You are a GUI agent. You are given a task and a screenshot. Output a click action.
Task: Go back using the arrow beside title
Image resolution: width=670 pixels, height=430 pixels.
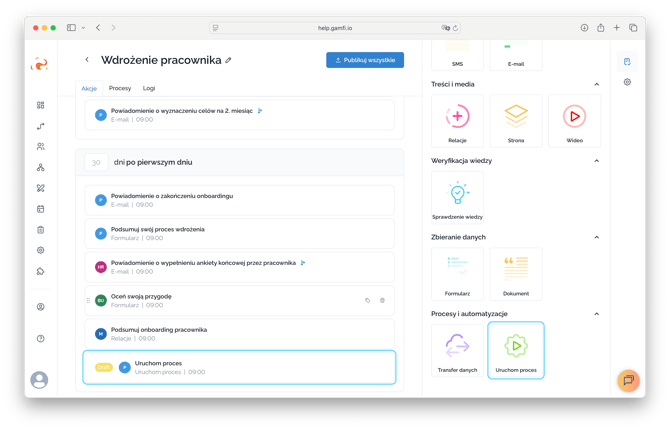87,60
